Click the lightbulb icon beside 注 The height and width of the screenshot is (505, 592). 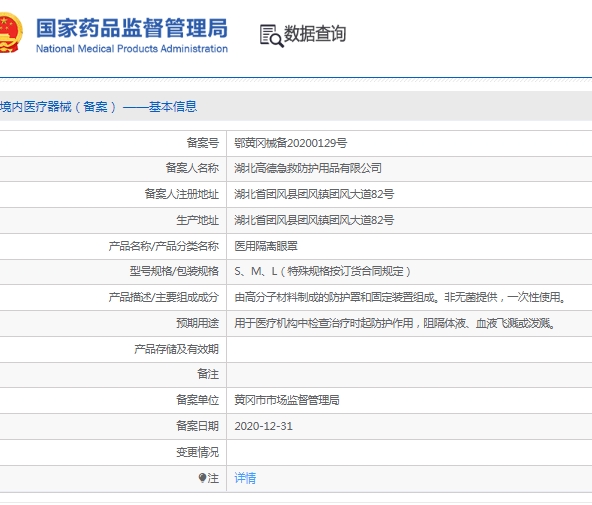click(x=202, y=478)
